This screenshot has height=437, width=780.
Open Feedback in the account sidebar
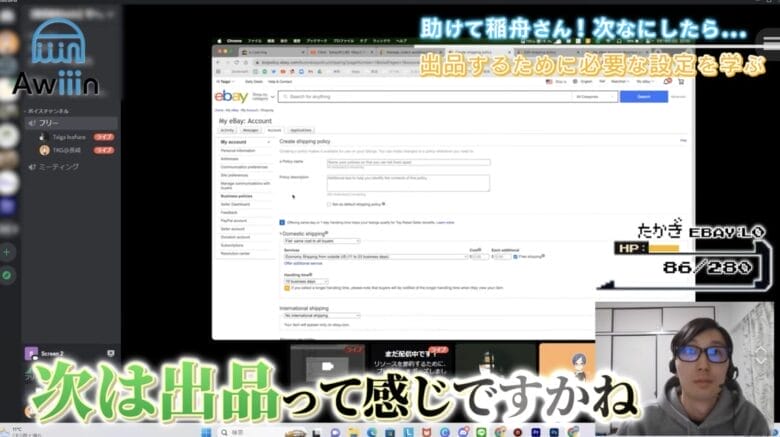(229, 213)
